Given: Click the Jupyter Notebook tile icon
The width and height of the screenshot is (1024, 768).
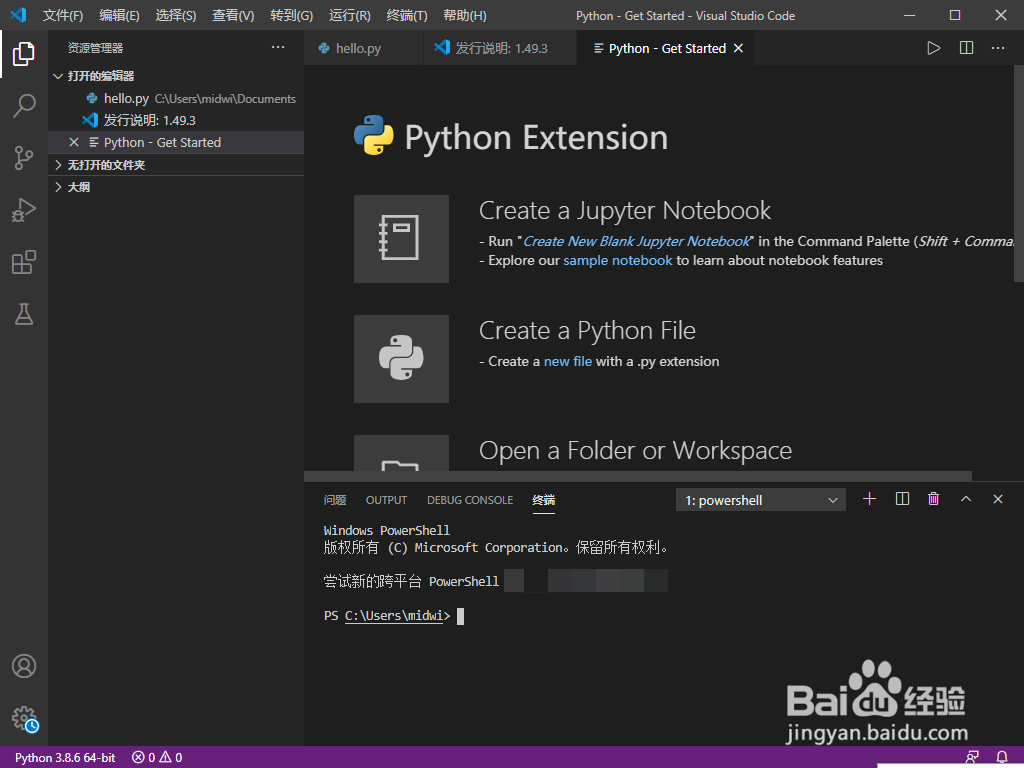Looking at the screenshot, I should [x=401, y=238].
